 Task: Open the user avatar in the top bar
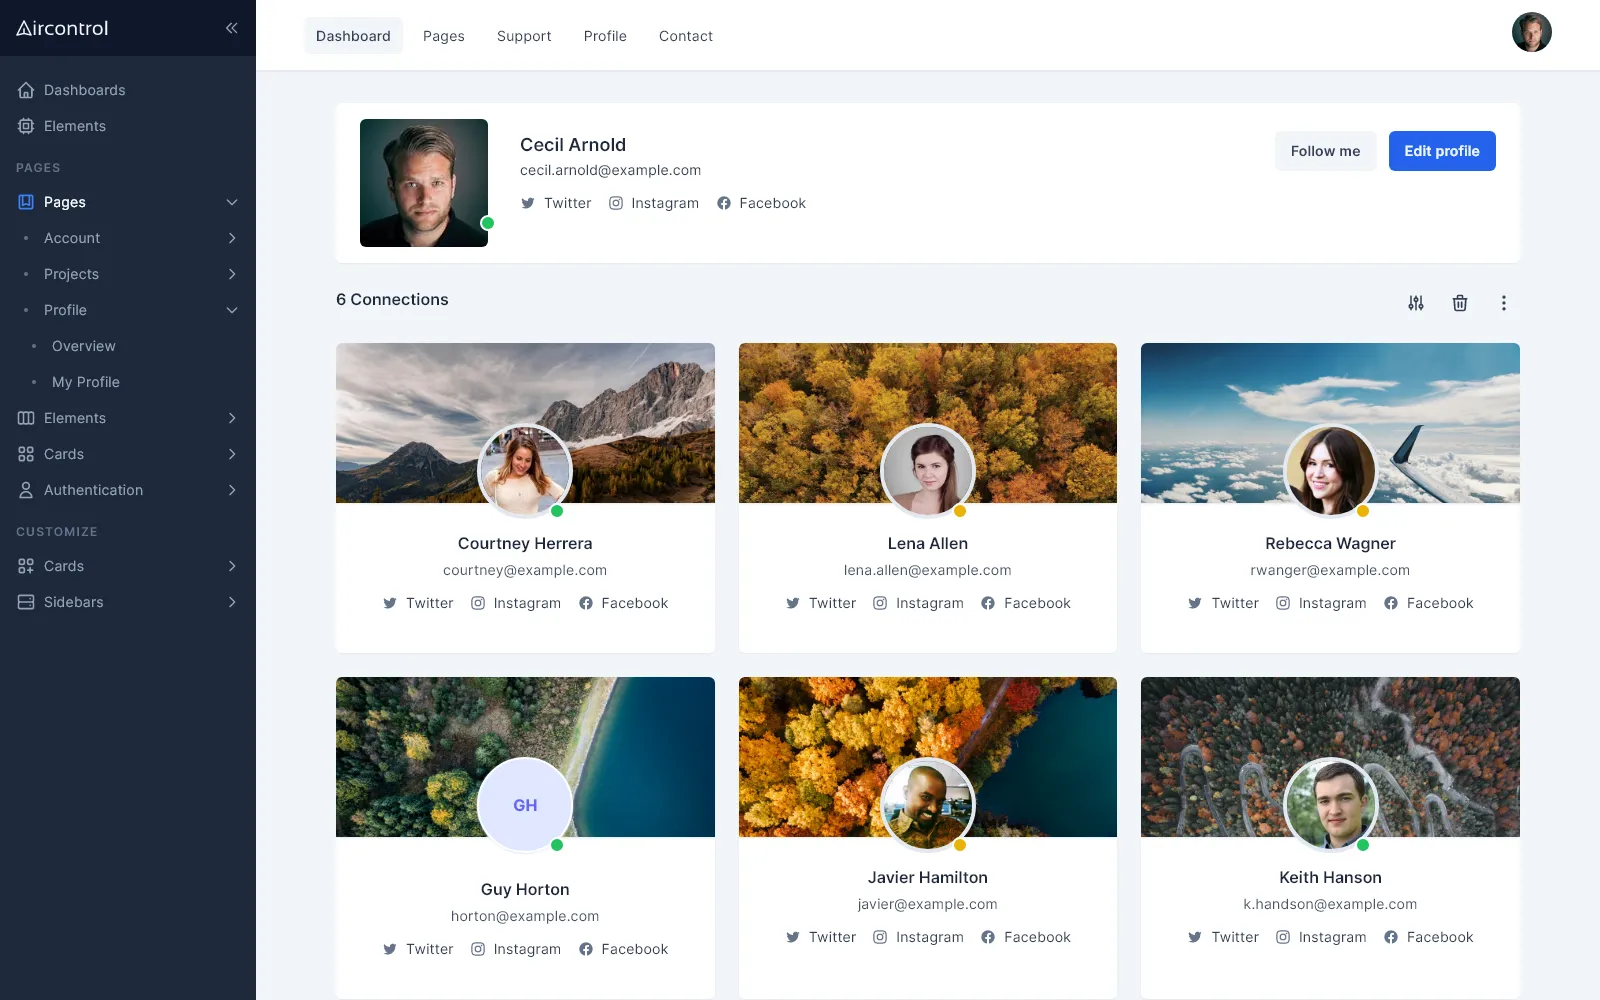click(1532, 32)
